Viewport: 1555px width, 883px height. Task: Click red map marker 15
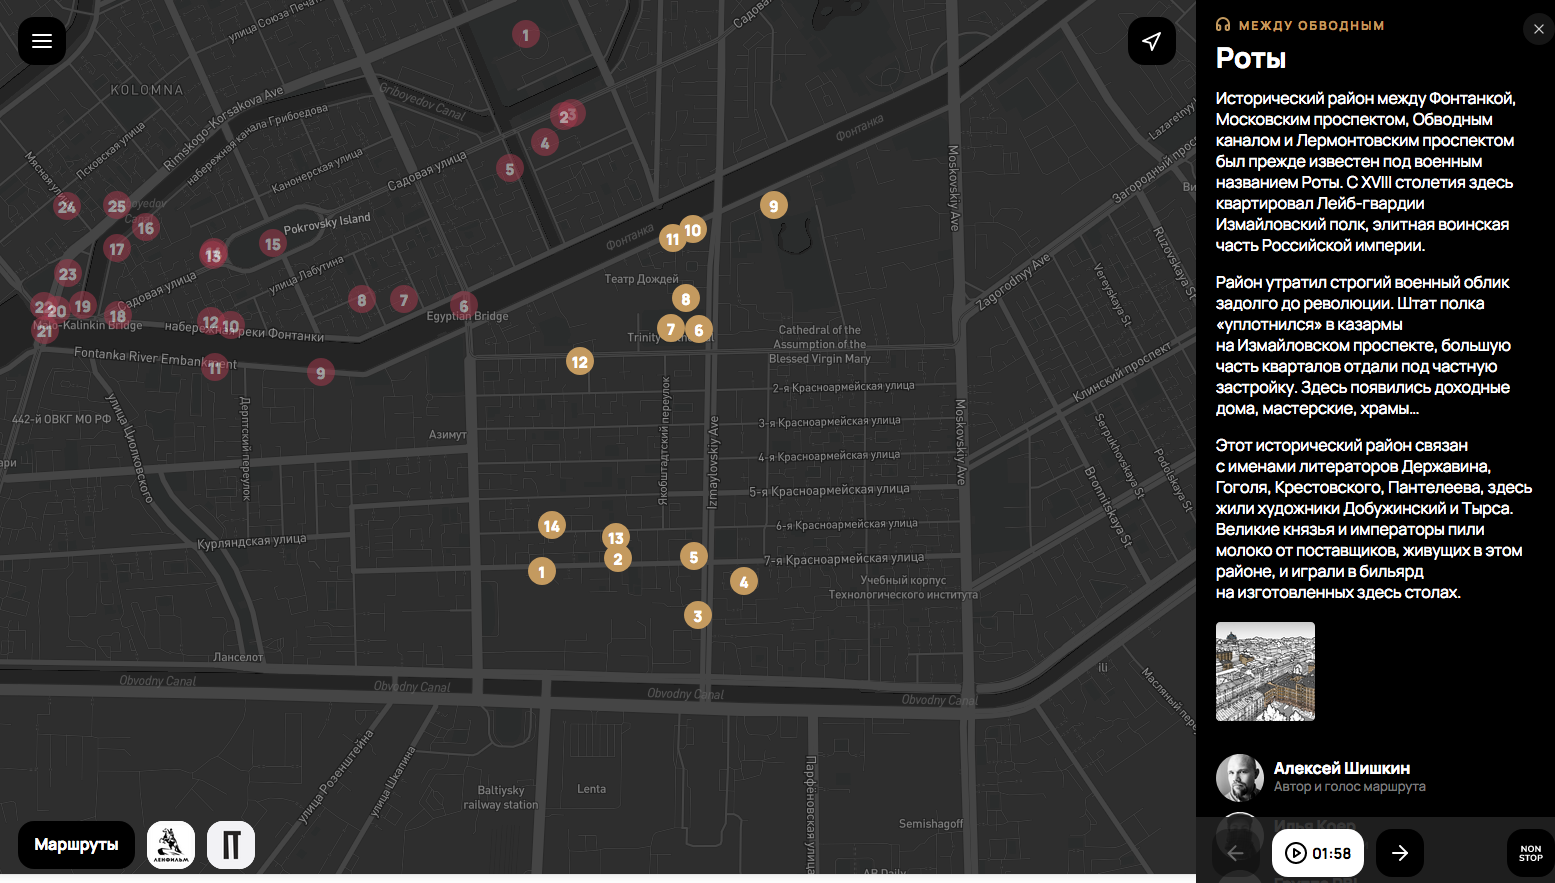point(273,244)
